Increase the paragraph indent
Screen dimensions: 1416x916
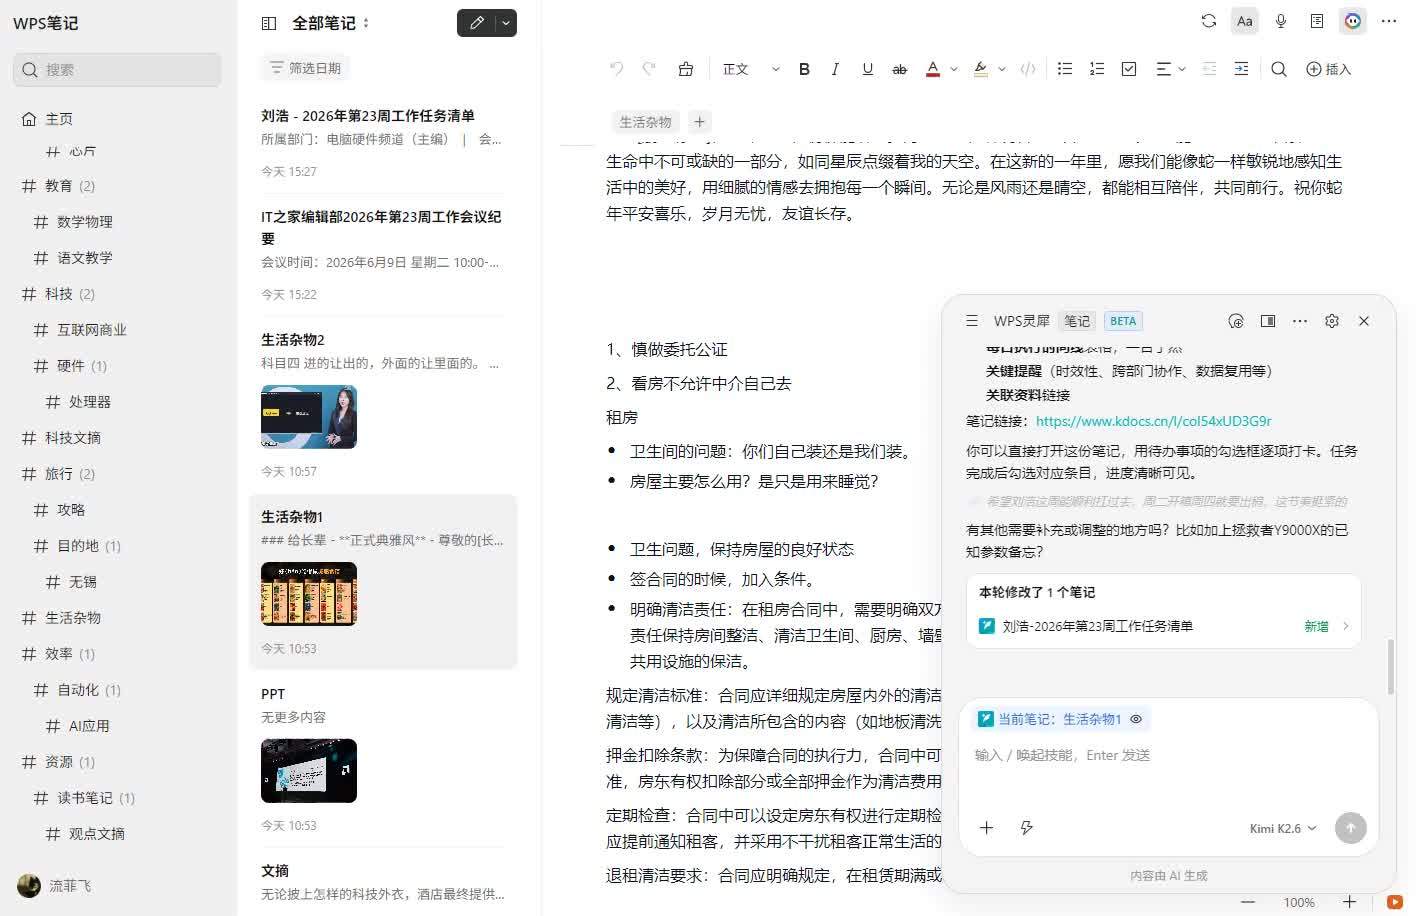(x=1241, y=69)
